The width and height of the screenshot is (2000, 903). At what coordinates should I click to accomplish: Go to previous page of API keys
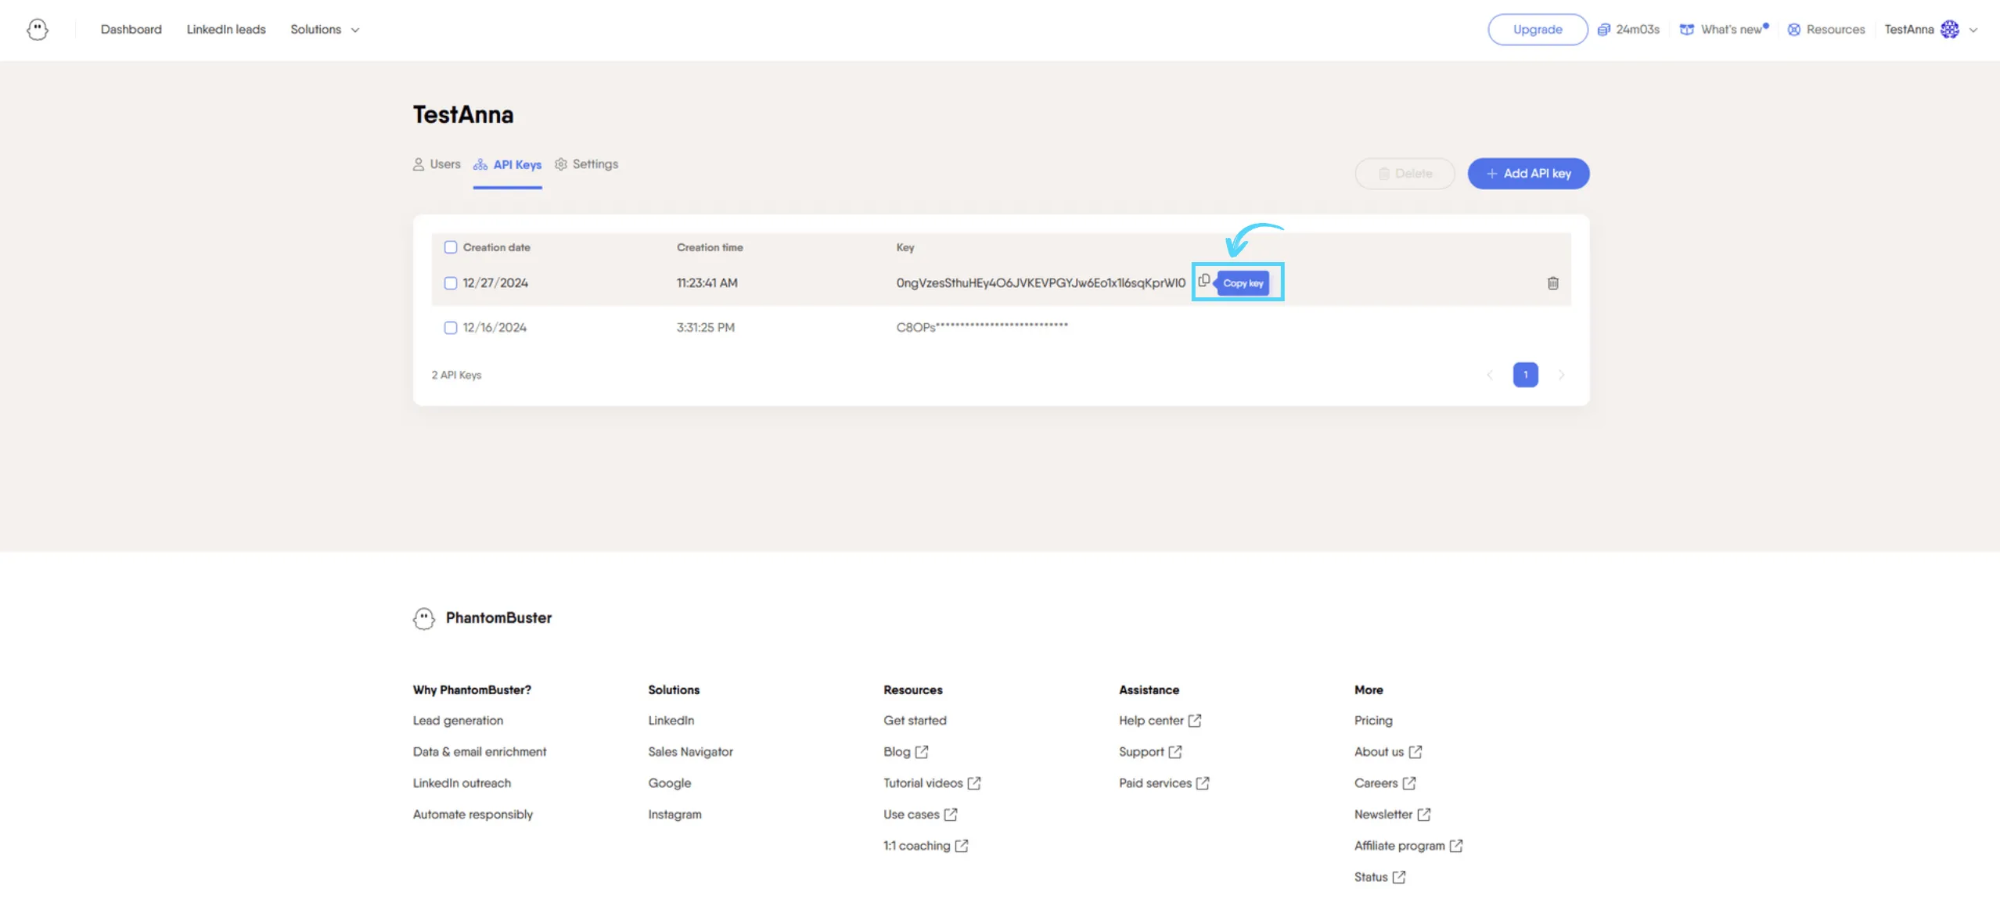[x=1490, y=375]
